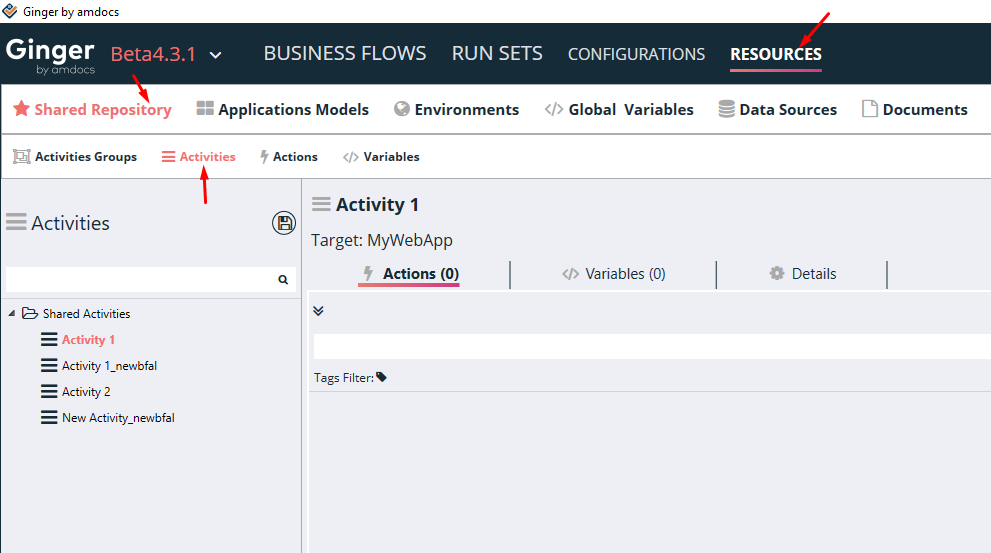Open Applications Models section
Viewport: 991px width, 553px height.
click(x=283, y=110)
